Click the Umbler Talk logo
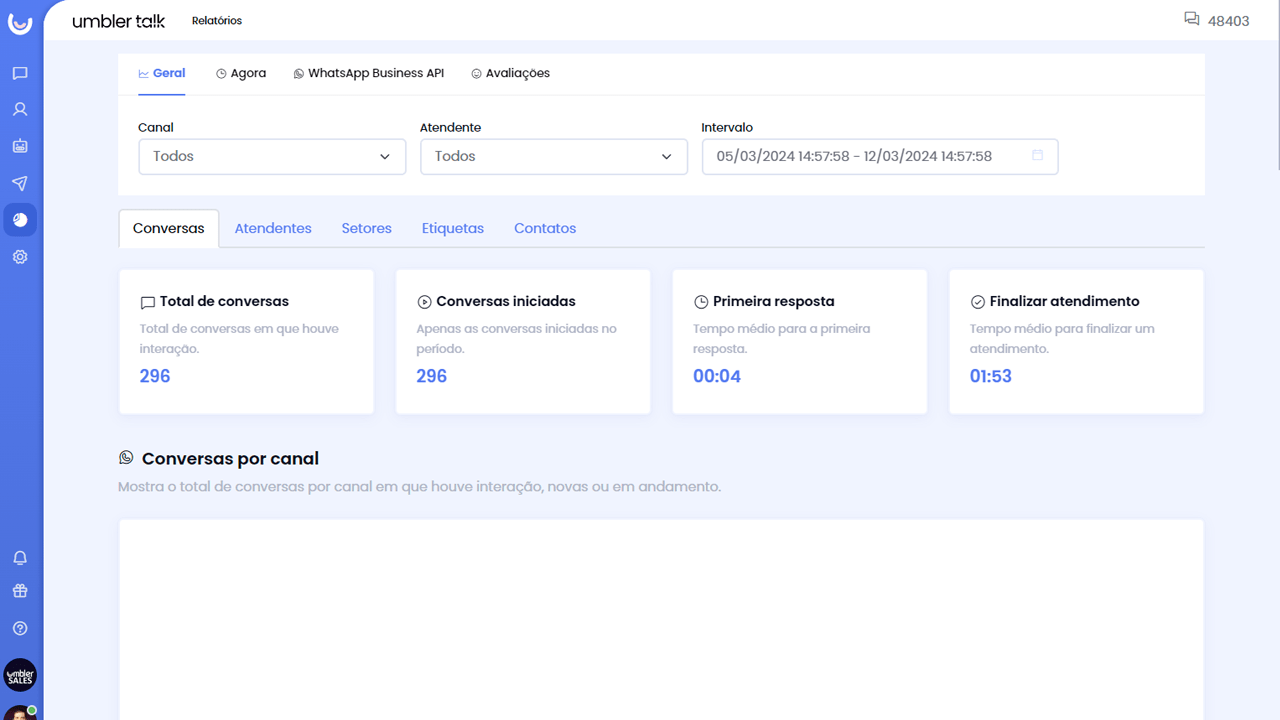Screen dimensions: 1280x720 pyautogui.click(x=118, y=21)
